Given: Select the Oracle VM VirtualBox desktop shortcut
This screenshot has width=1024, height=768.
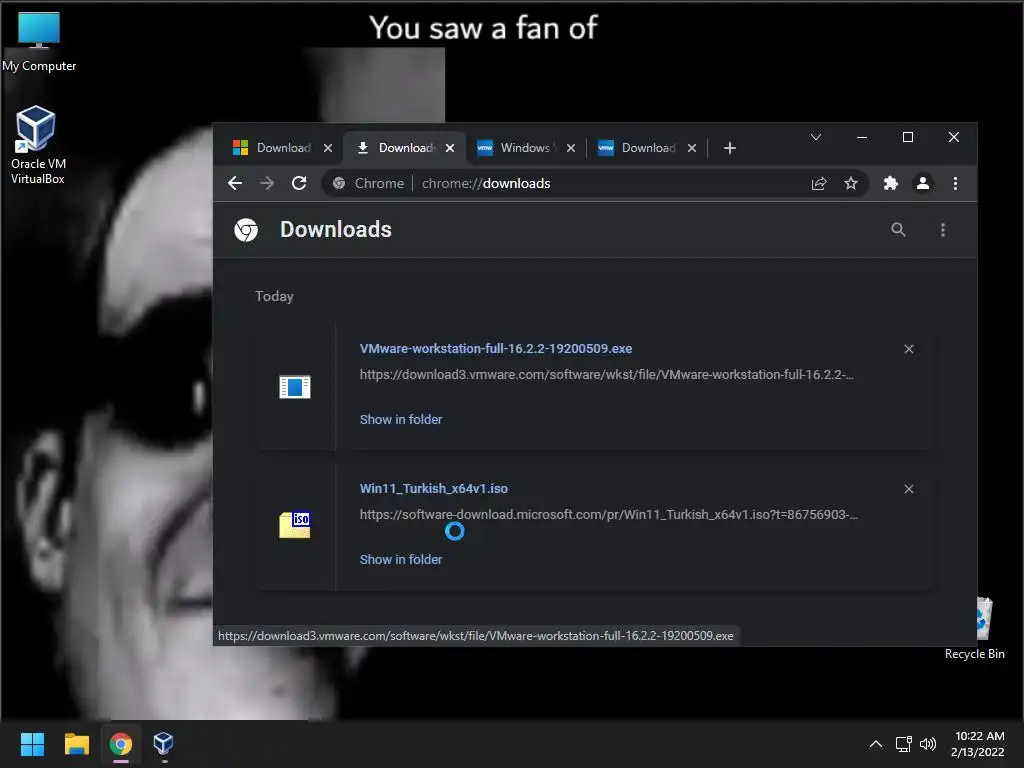Looking at the screenshot, I should point(37,146).
